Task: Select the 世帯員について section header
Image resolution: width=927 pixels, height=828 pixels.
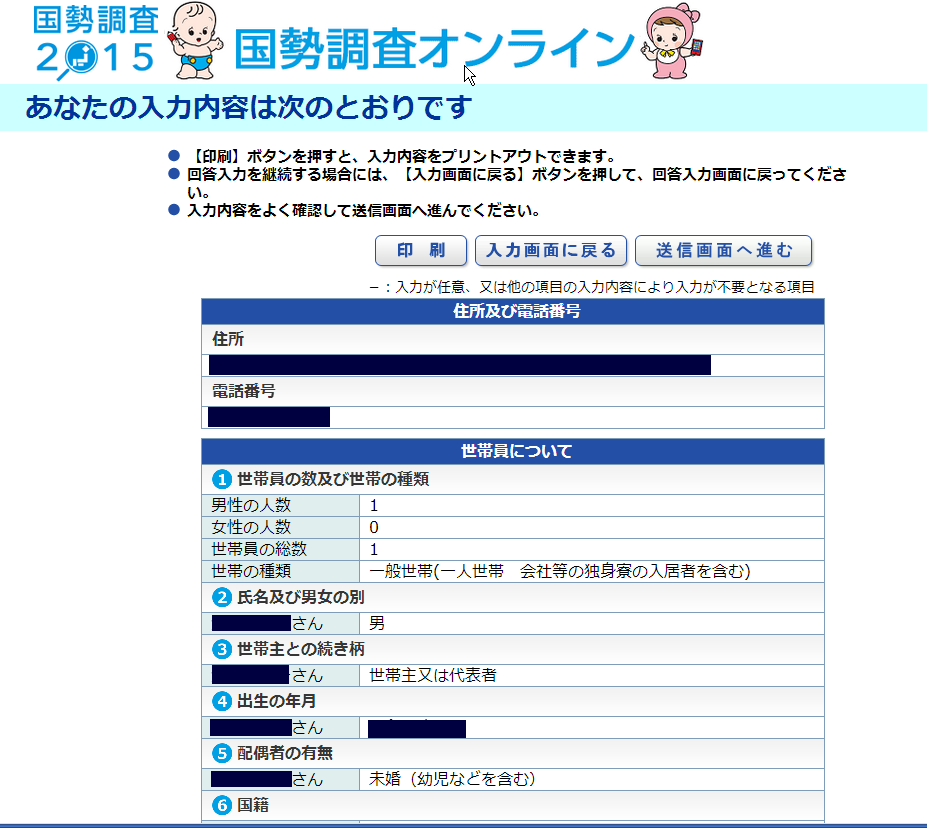Action: pos(513,452)
